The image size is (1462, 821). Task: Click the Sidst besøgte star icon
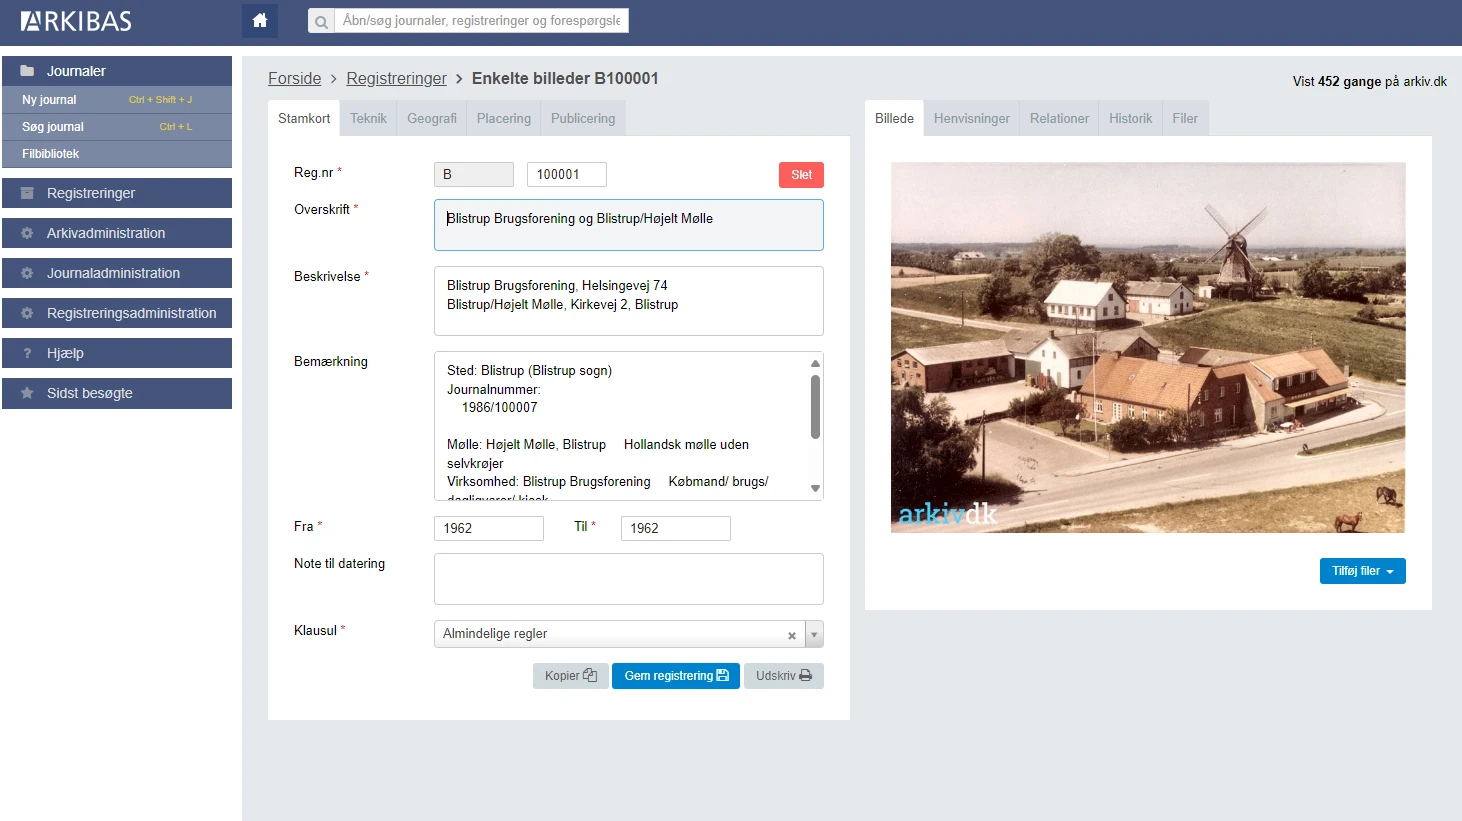[x=27, y=393]
